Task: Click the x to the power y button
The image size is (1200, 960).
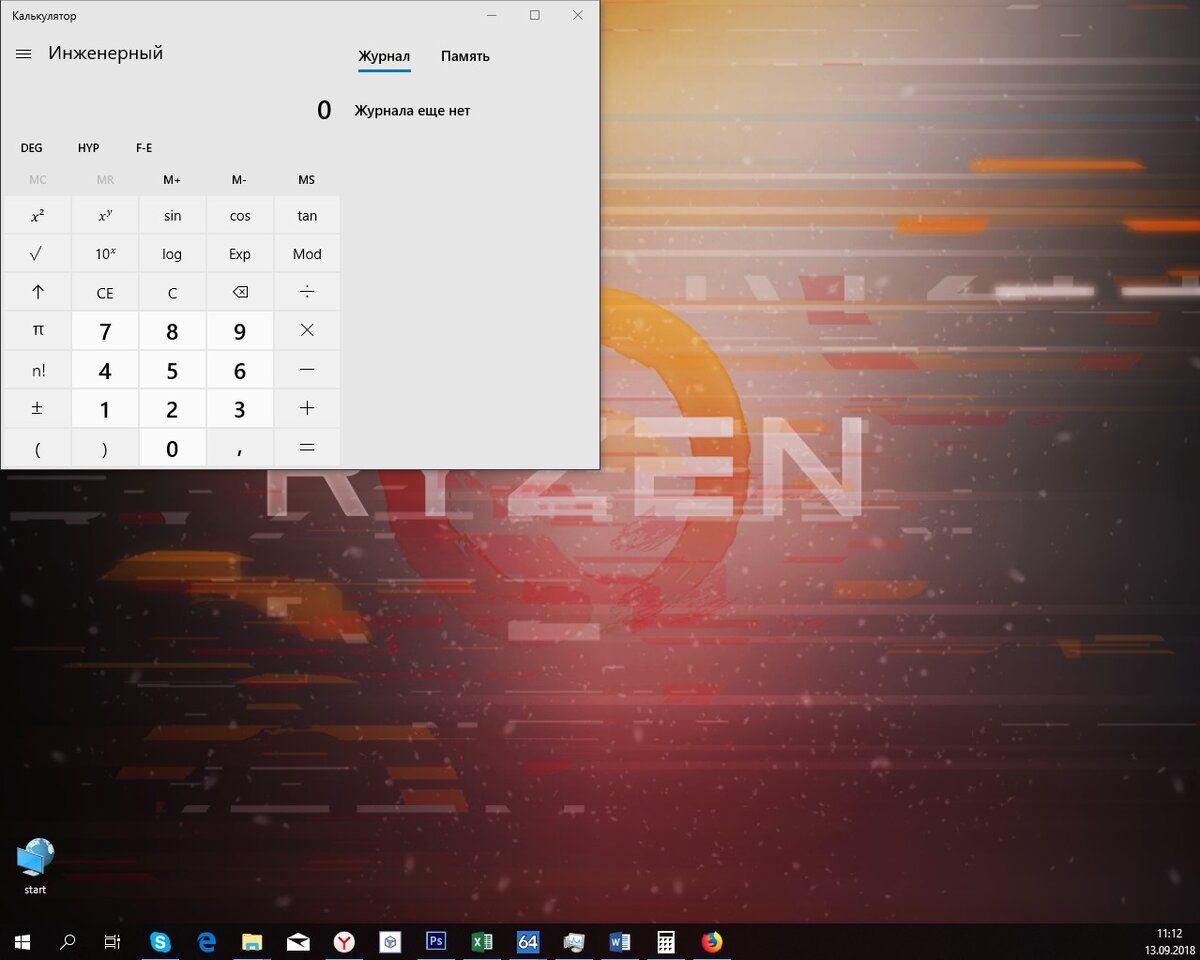Action: pyautogui.click(x=105, y=215)
